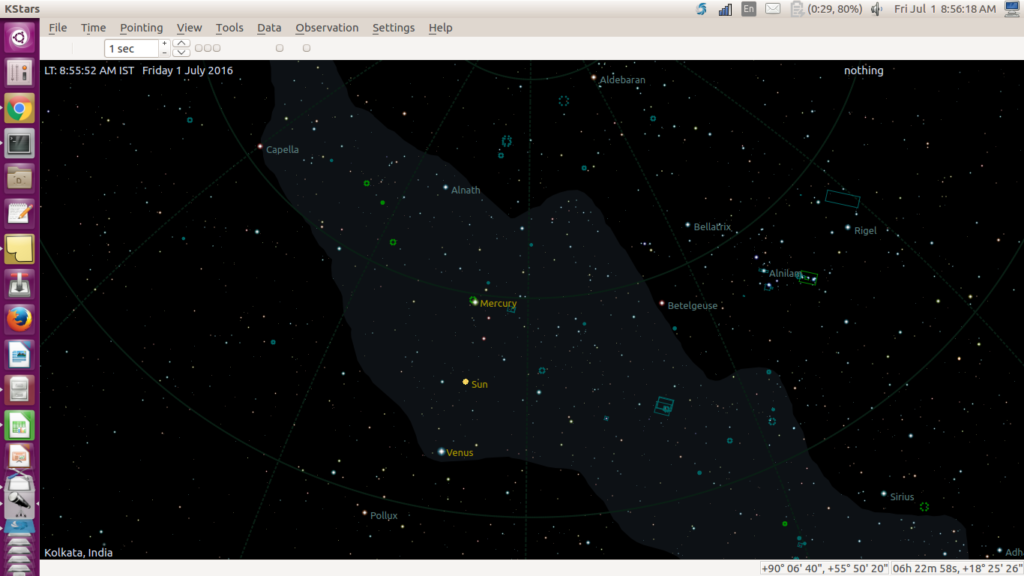Open the sliders settings dock icon
The height and width of the screenshot is (576, 1024).
point(19,72)
